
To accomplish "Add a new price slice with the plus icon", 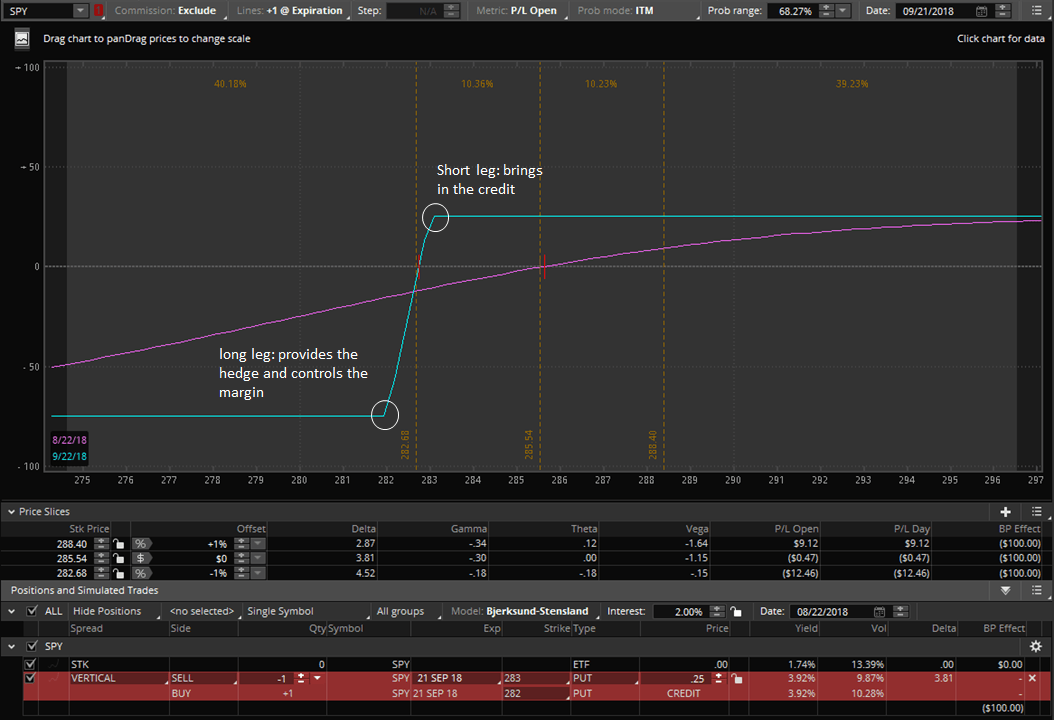I will pos(1006,512).
